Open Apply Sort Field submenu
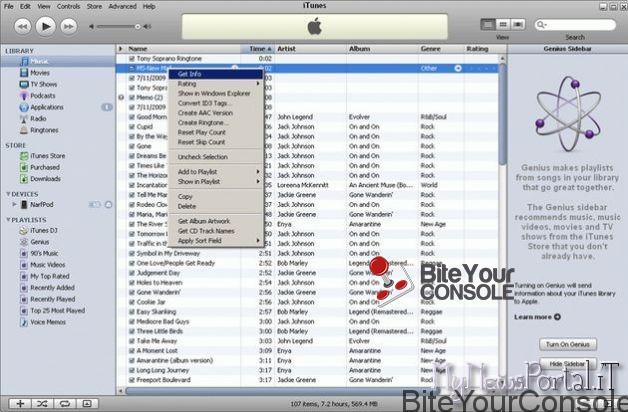 [x=216, y=241]
